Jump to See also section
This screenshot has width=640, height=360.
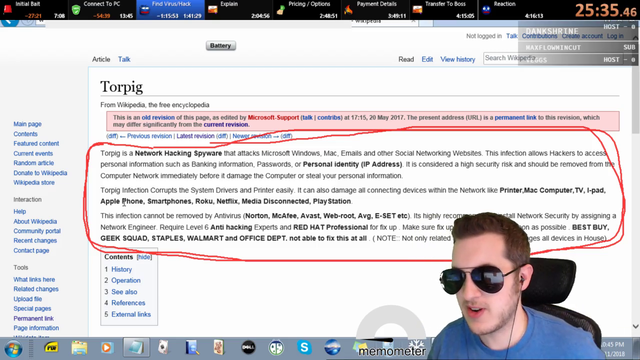coord(124,292)
